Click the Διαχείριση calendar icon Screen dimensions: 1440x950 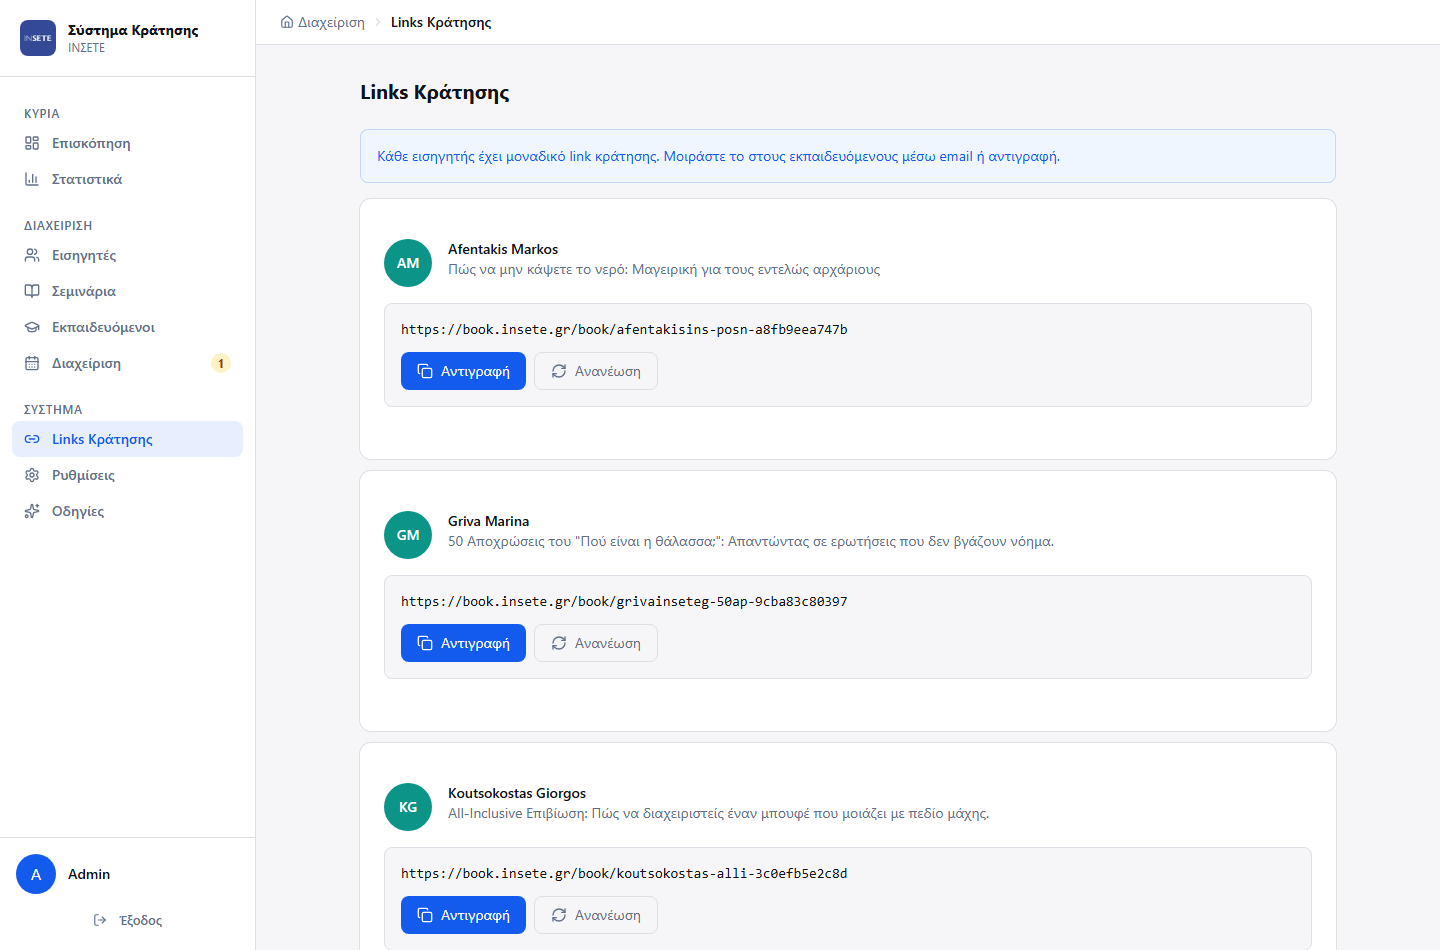point(32,363)
